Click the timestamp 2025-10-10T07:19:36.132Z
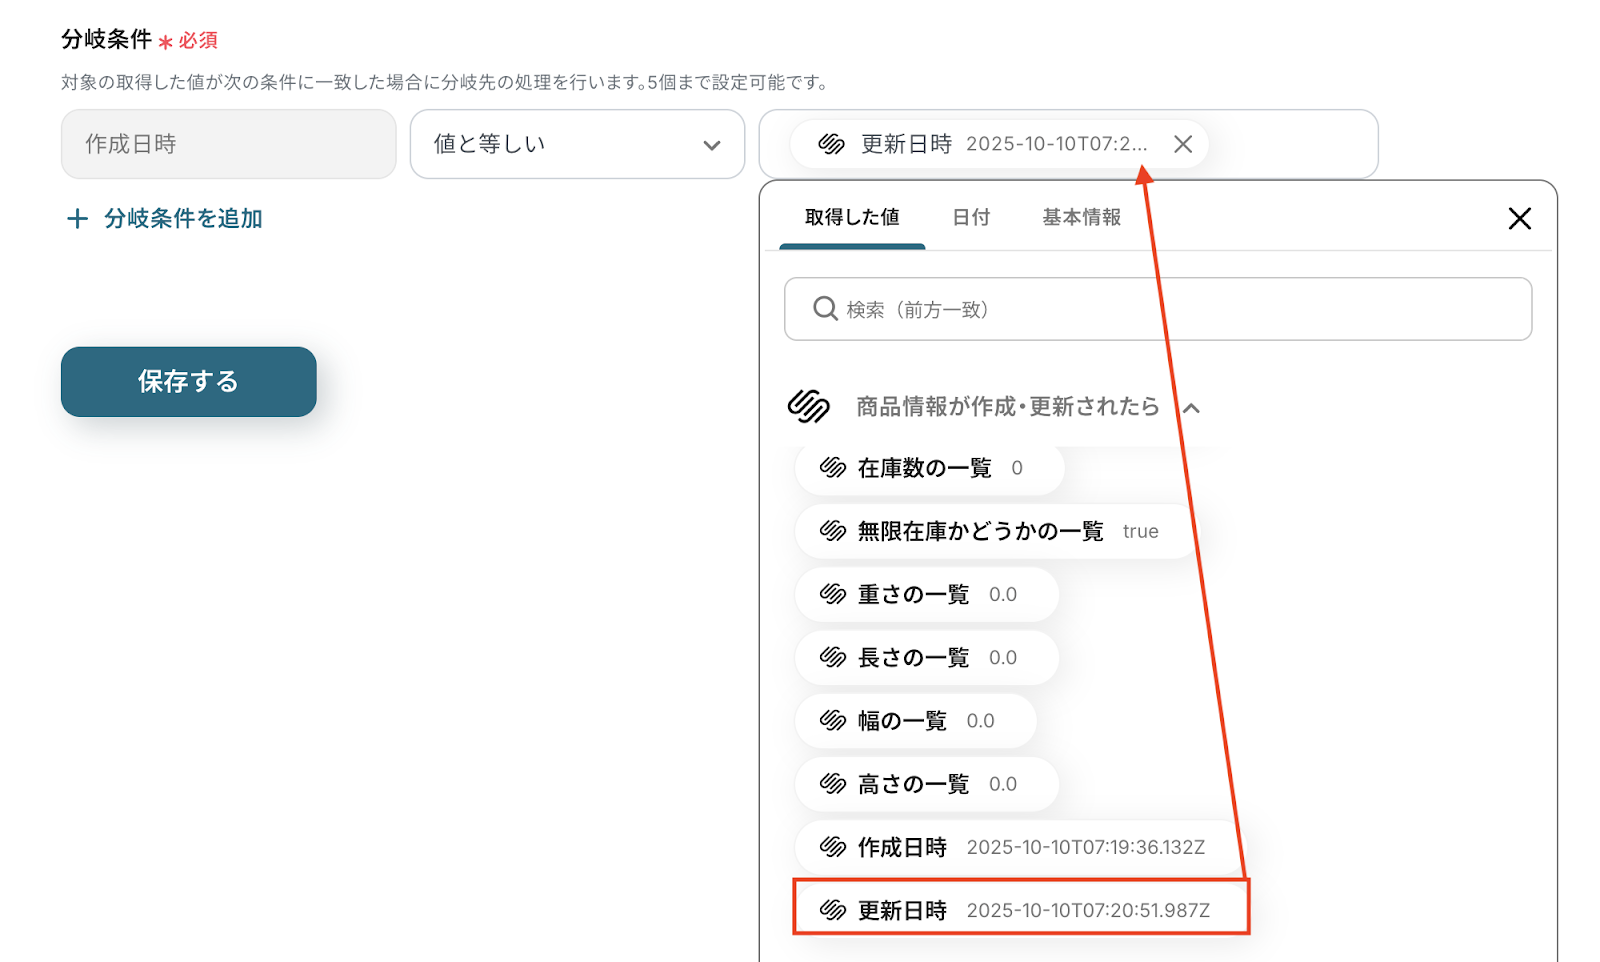The image size is (1600, 962). click(x=1085, y=847)
